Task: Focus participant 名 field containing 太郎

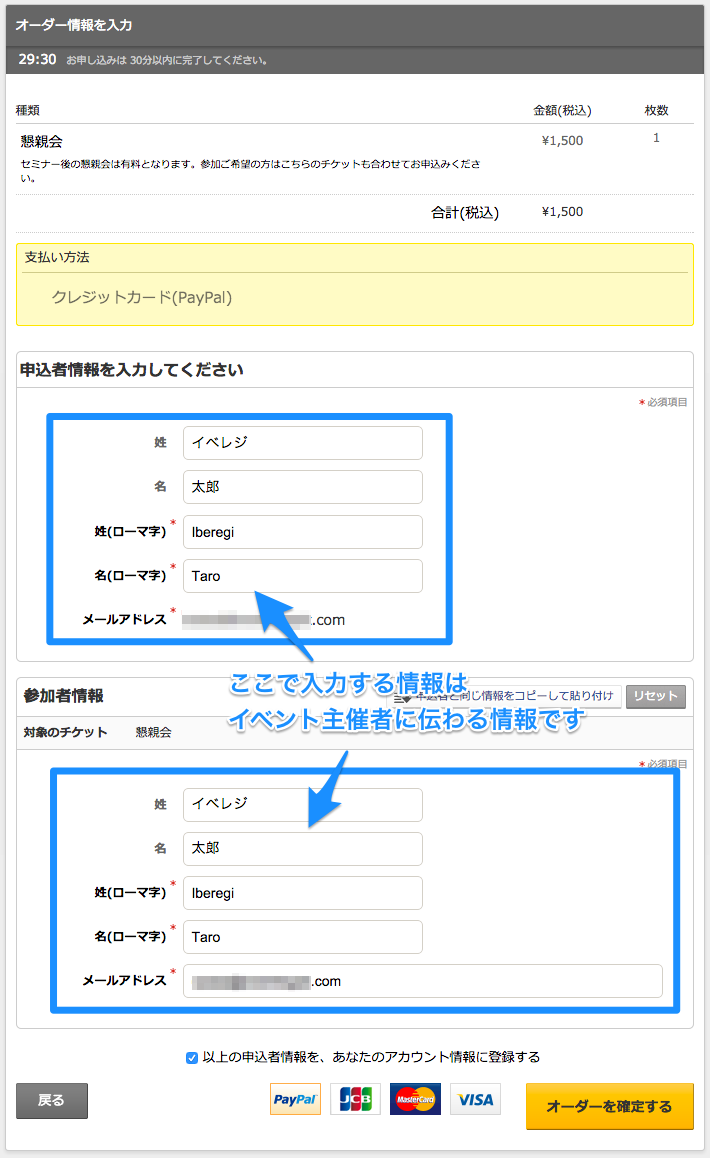Action: (303, 849)
